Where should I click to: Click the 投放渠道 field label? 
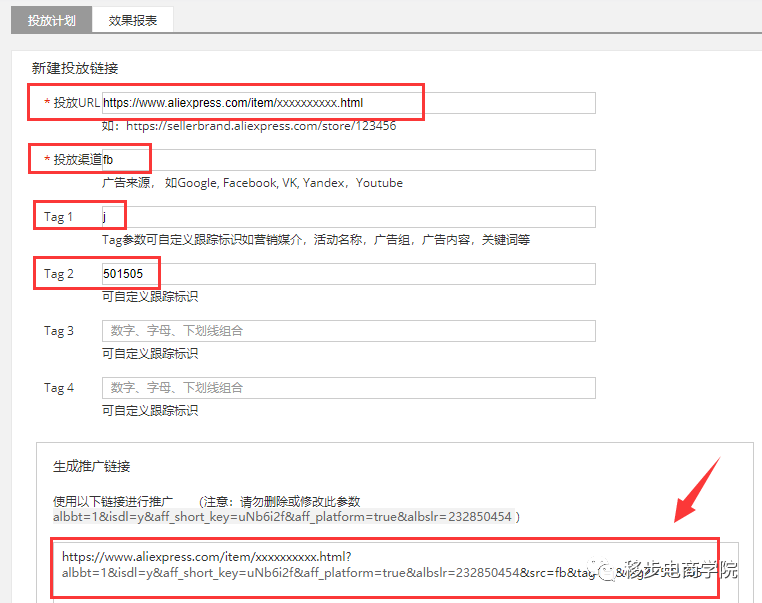[x=77, y=159]
